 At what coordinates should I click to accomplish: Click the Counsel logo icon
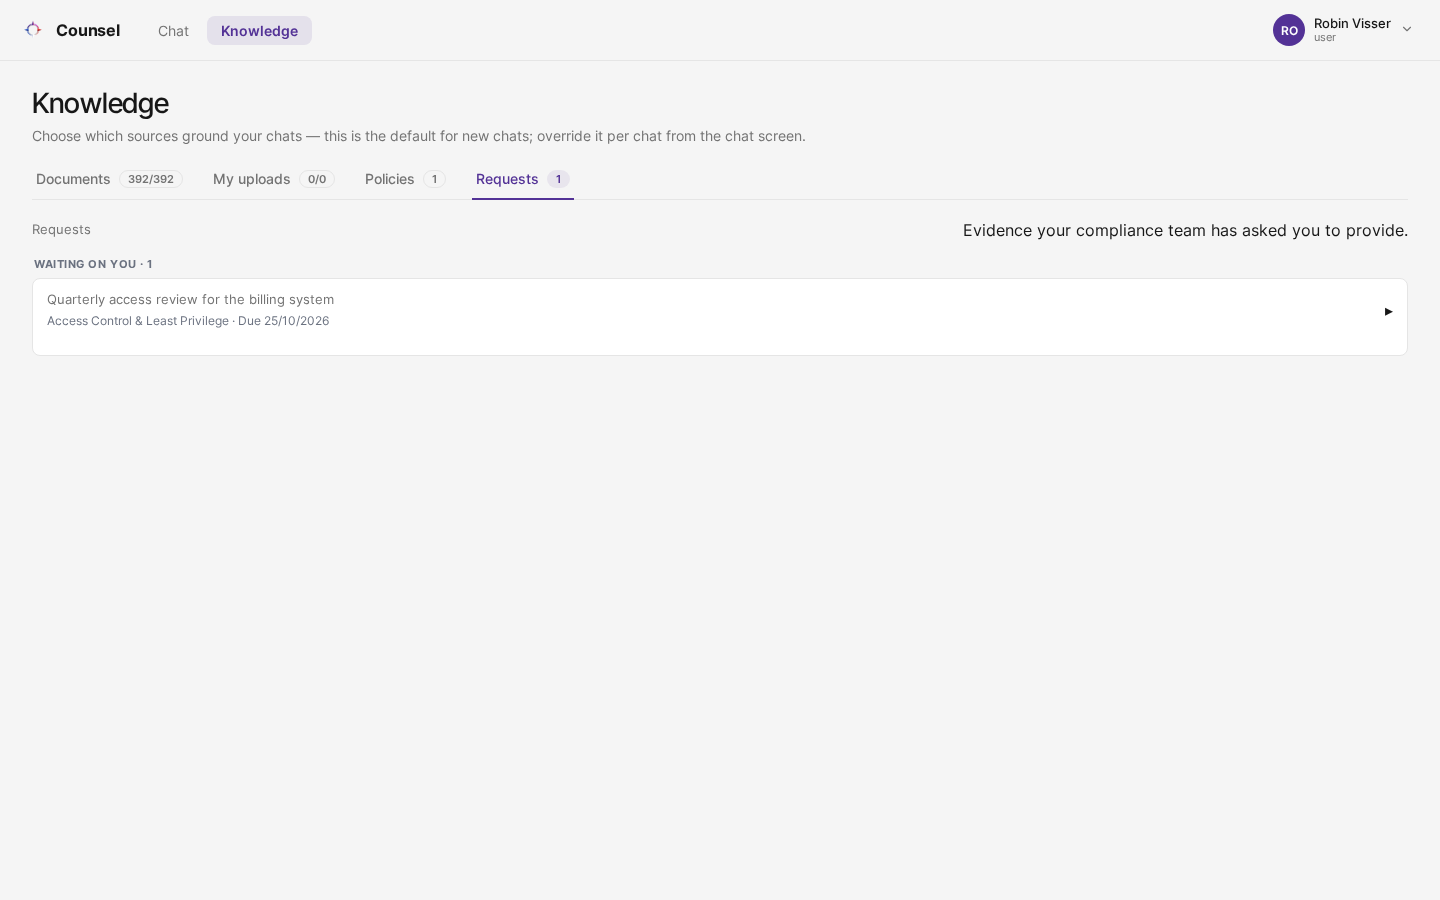pyautogui.click(x=33, y=30)
